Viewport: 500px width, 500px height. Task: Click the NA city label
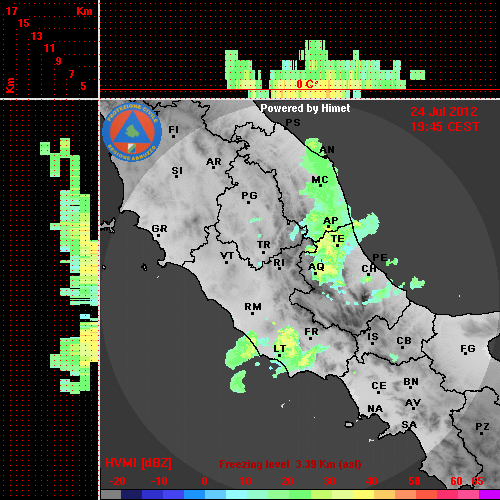point(375,409)
